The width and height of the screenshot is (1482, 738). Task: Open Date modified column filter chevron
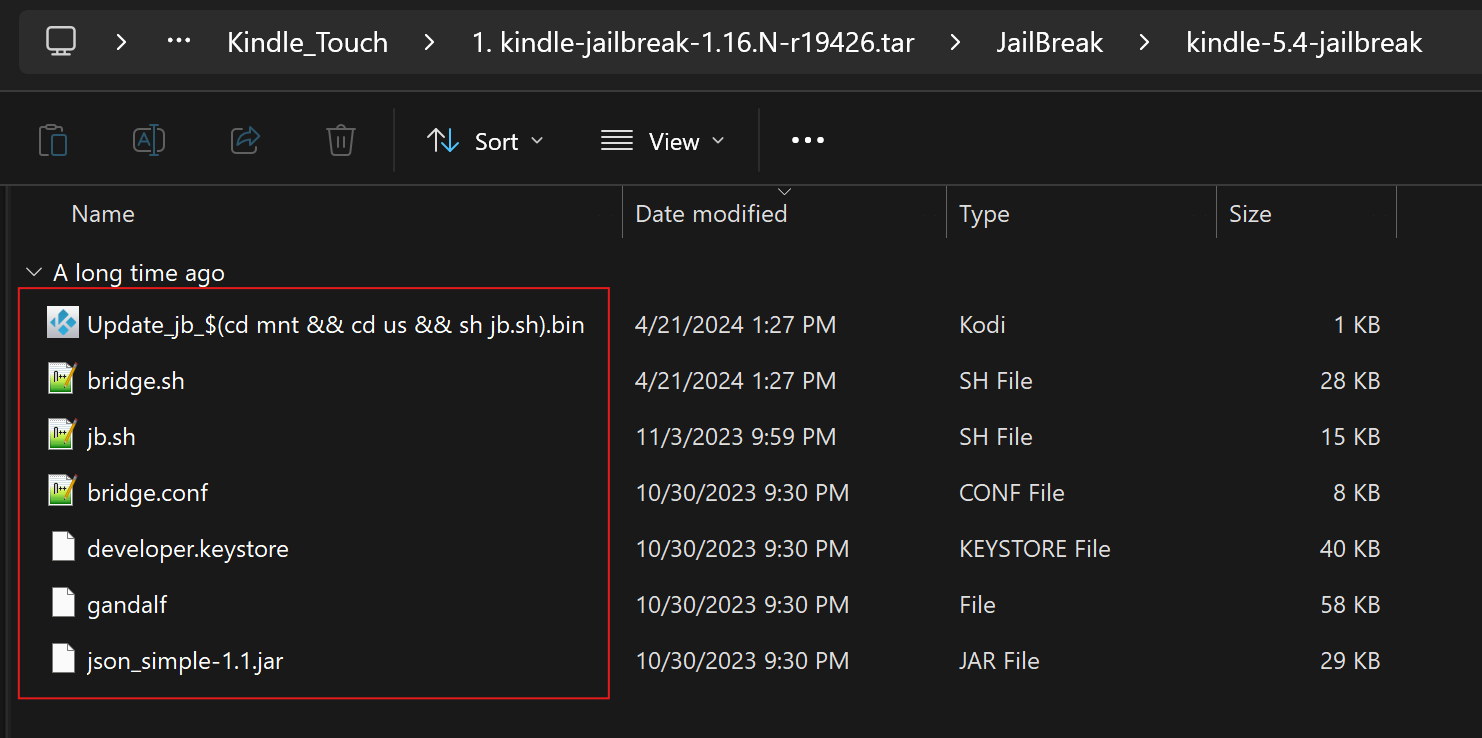785,191
